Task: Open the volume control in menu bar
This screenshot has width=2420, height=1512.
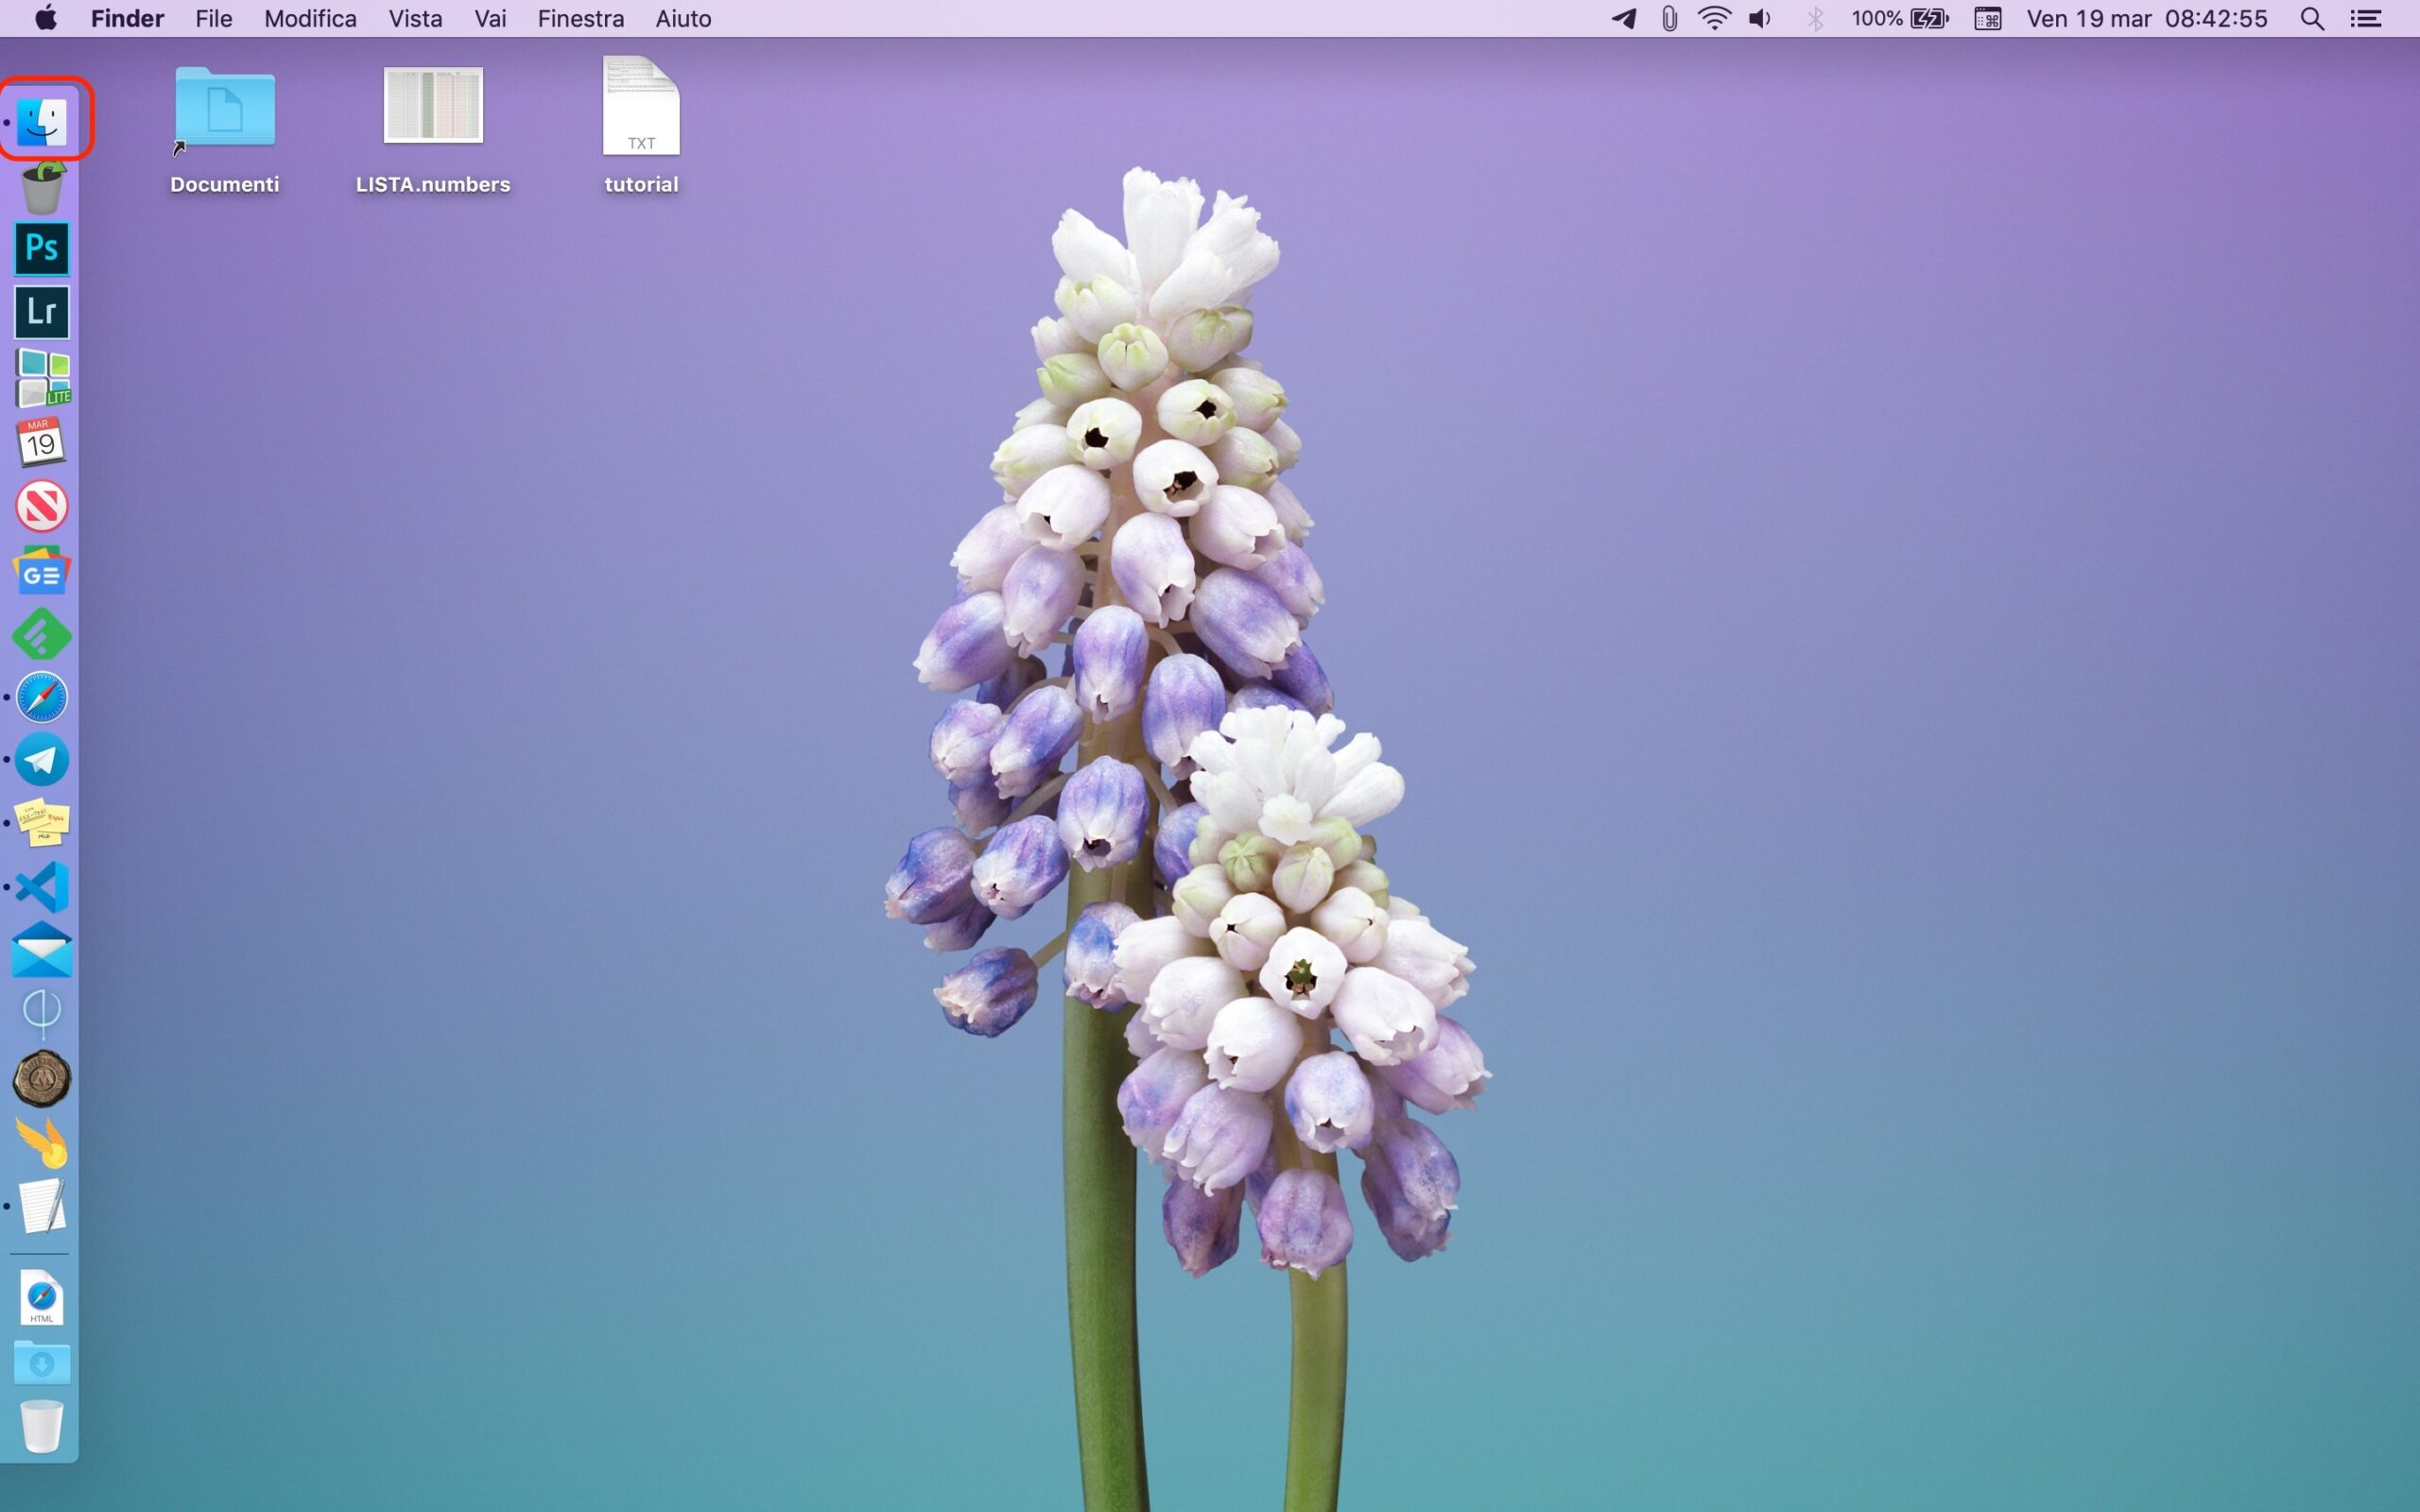Action: tap(1760, 19)
